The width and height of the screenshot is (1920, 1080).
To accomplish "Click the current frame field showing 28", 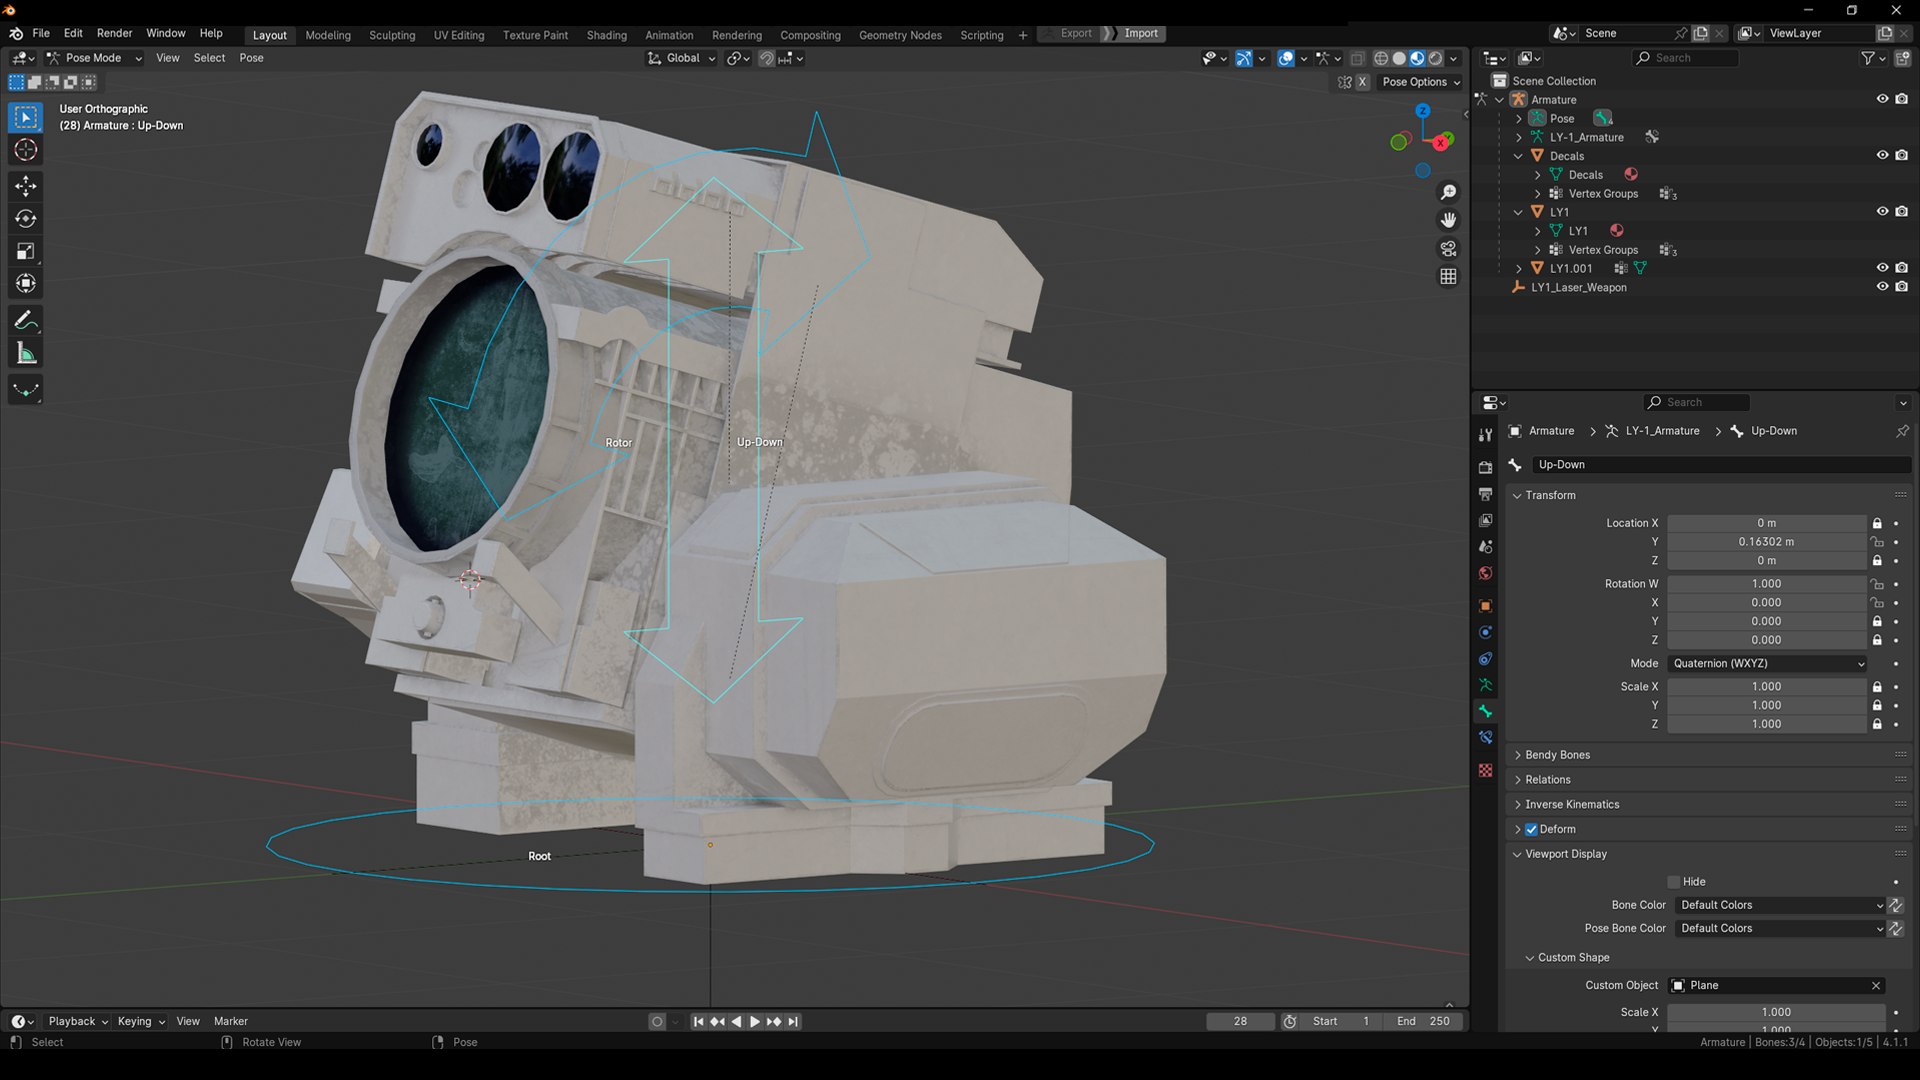I will tap(1240, 1022).
